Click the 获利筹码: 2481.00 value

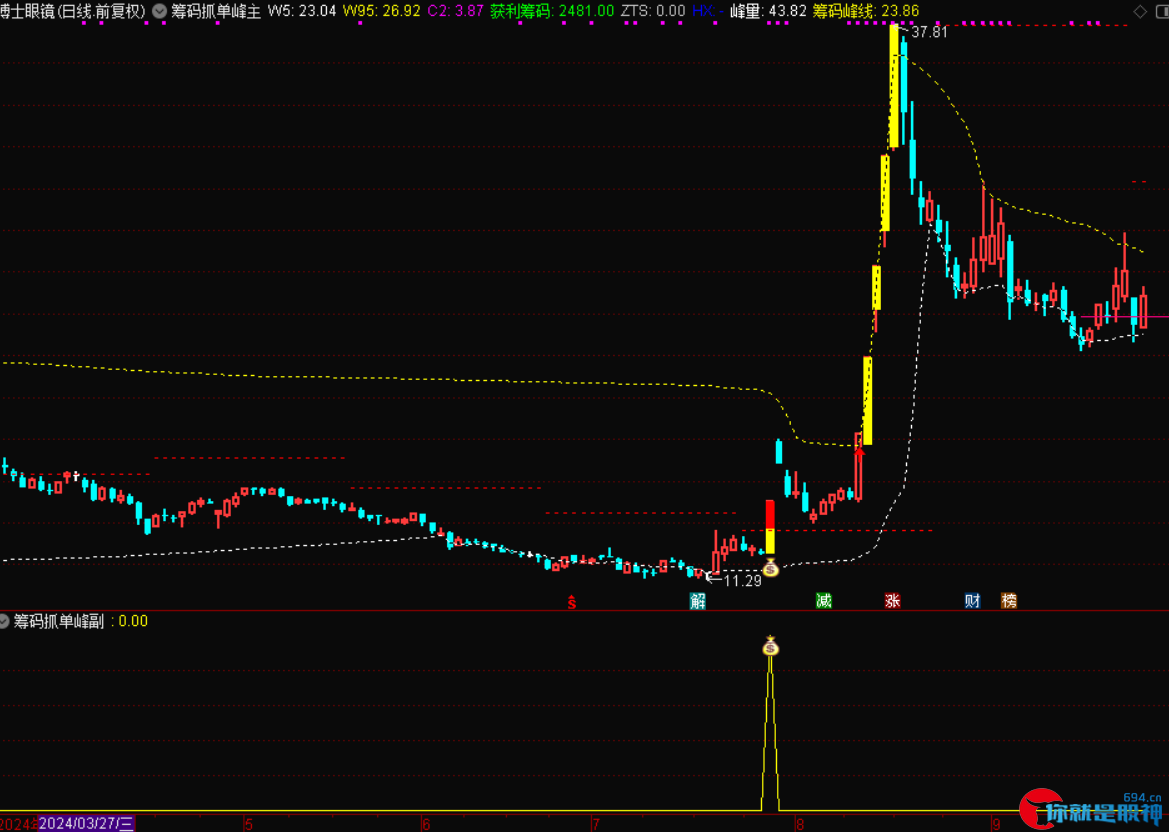[552, 11]
